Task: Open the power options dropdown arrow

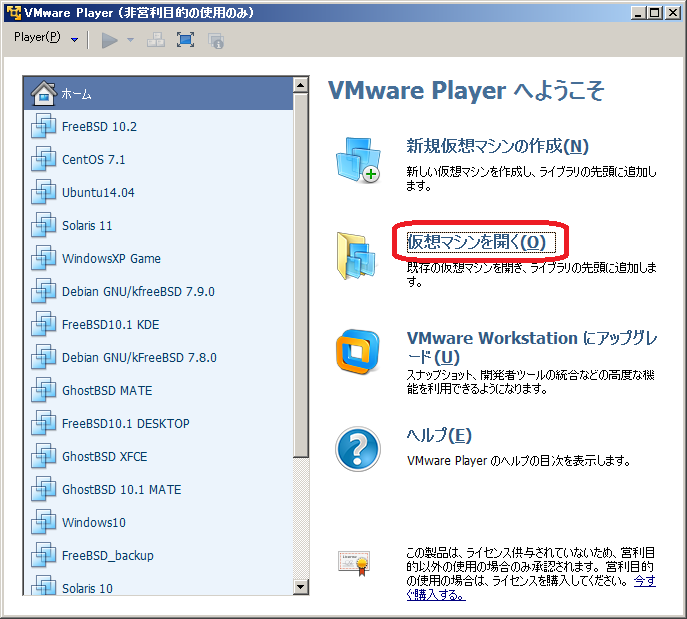Action: 130,40
